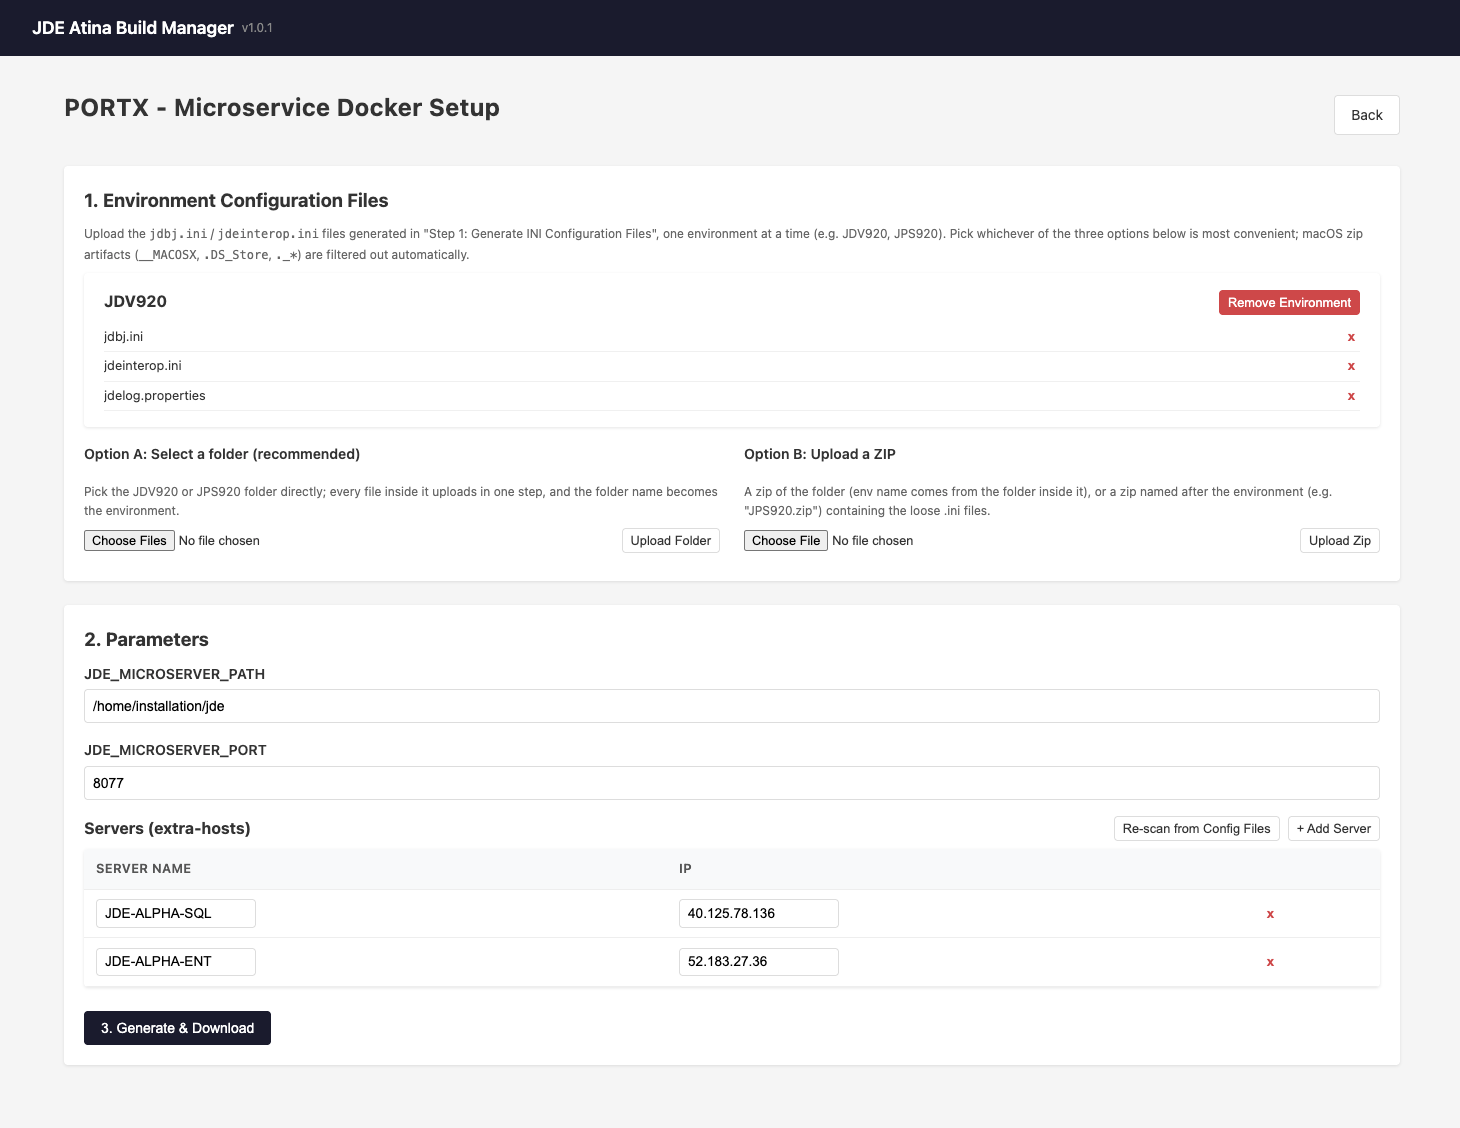The image size is (1460, 1128).
Task: Edit the JDE-ALPHA-ENT server name field
Action: pos(176,962)
